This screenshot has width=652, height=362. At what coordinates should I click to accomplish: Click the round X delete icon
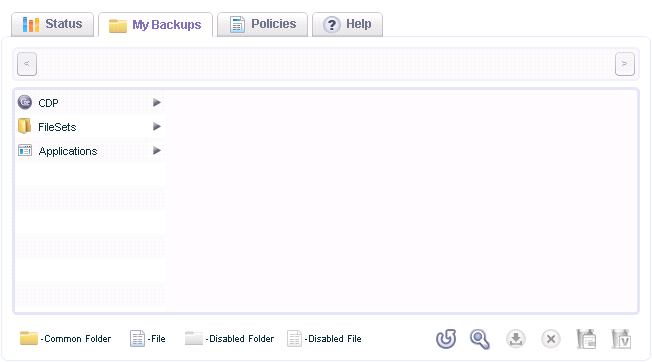coord(551,339)
